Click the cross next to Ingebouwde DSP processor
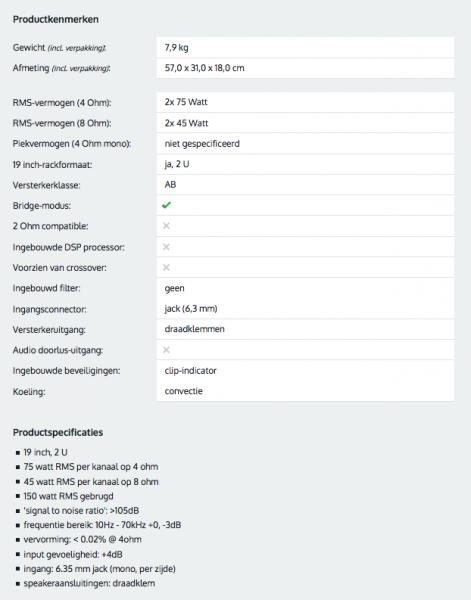The width and height of the screenshot is (471, 600). [166, 247]
